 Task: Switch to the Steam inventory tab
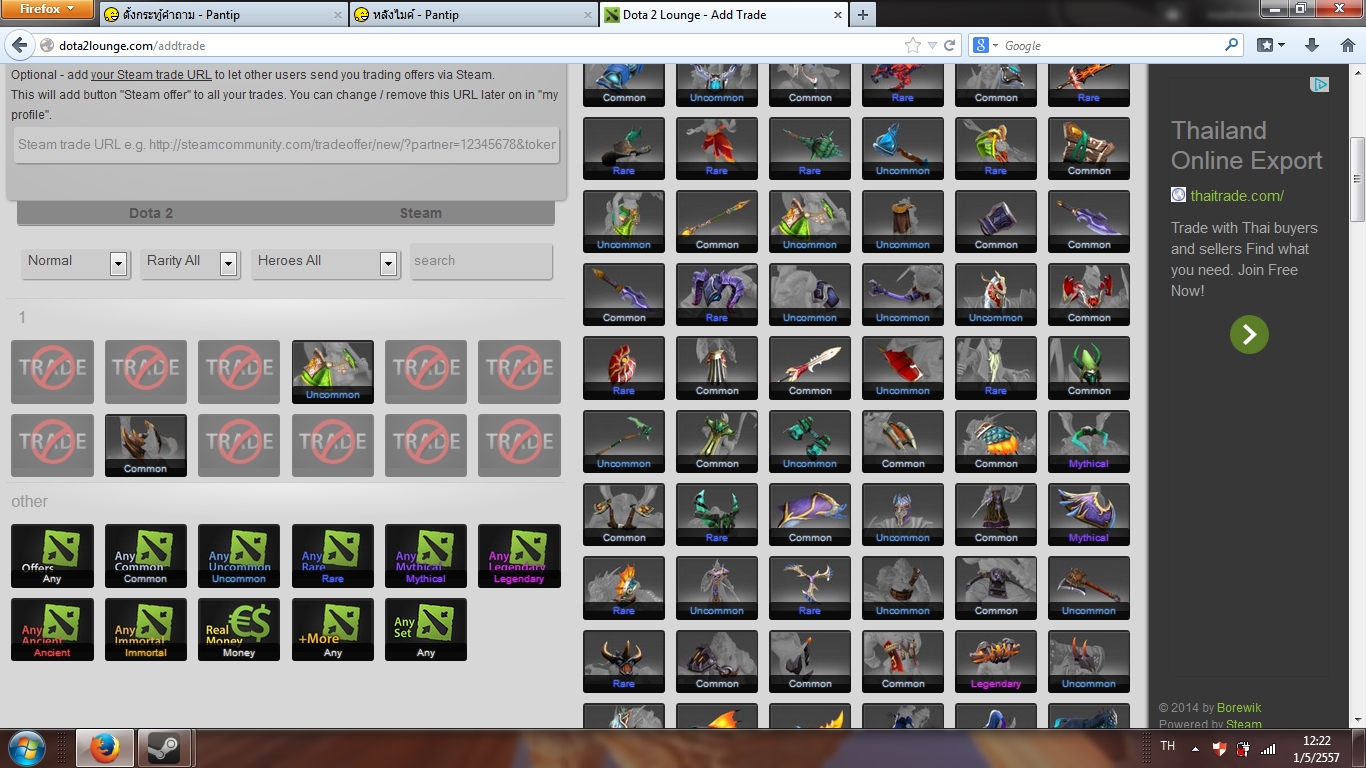click(x=420, y=213)
